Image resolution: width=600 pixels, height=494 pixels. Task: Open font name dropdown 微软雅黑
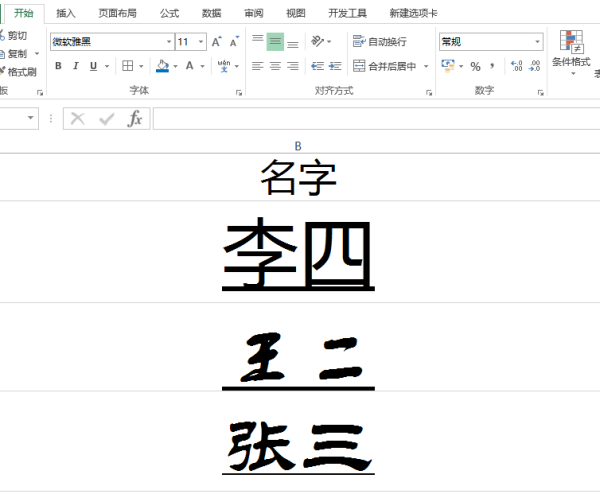169,41
